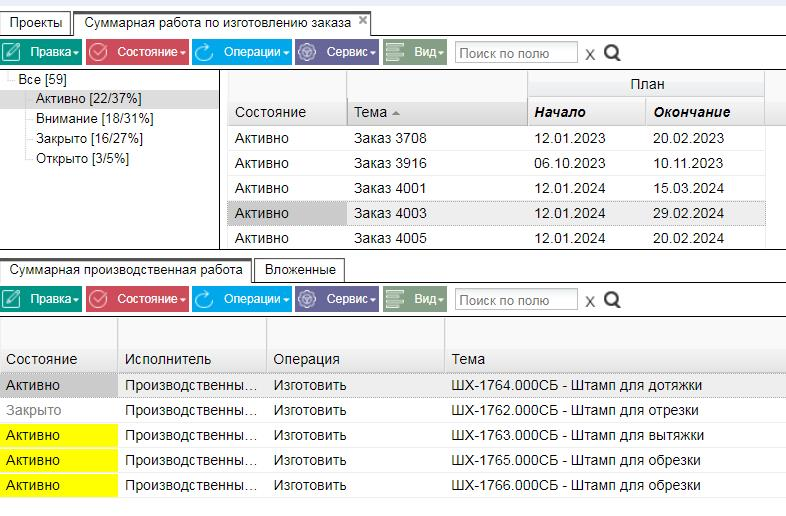Click the lower Правка pencil icon

coord(11,299)
